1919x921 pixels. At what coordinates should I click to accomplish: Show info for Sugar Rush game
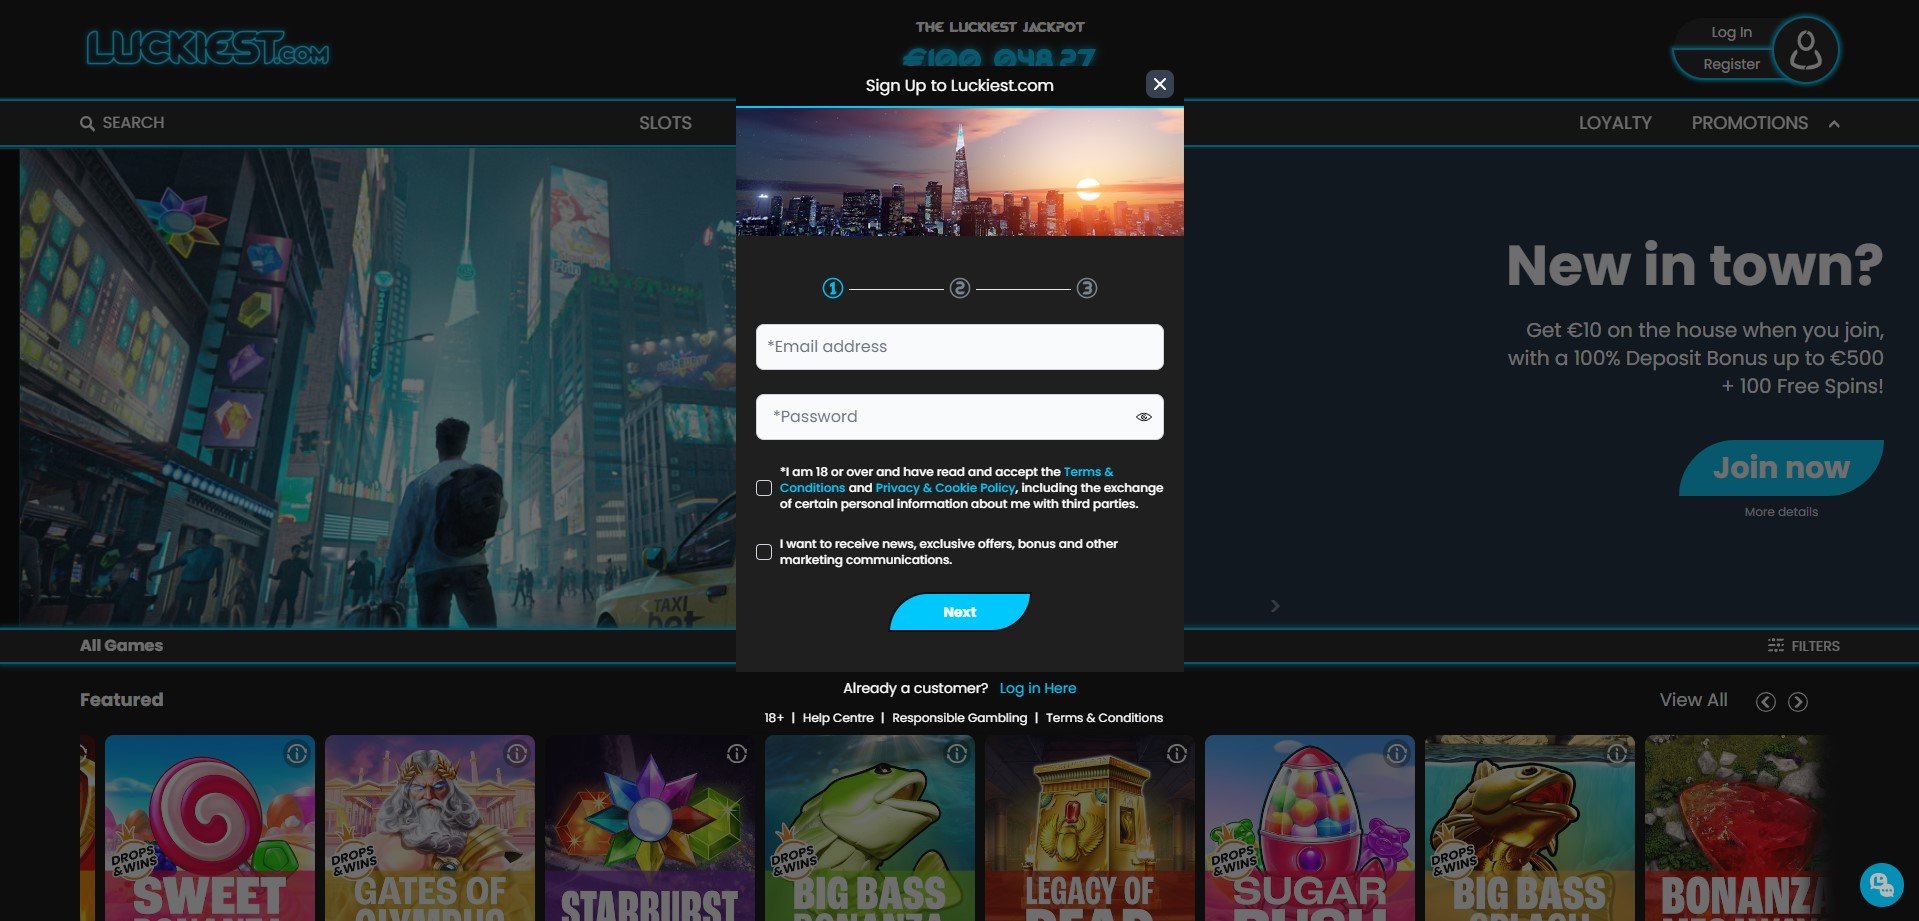tap(1397, 754)
